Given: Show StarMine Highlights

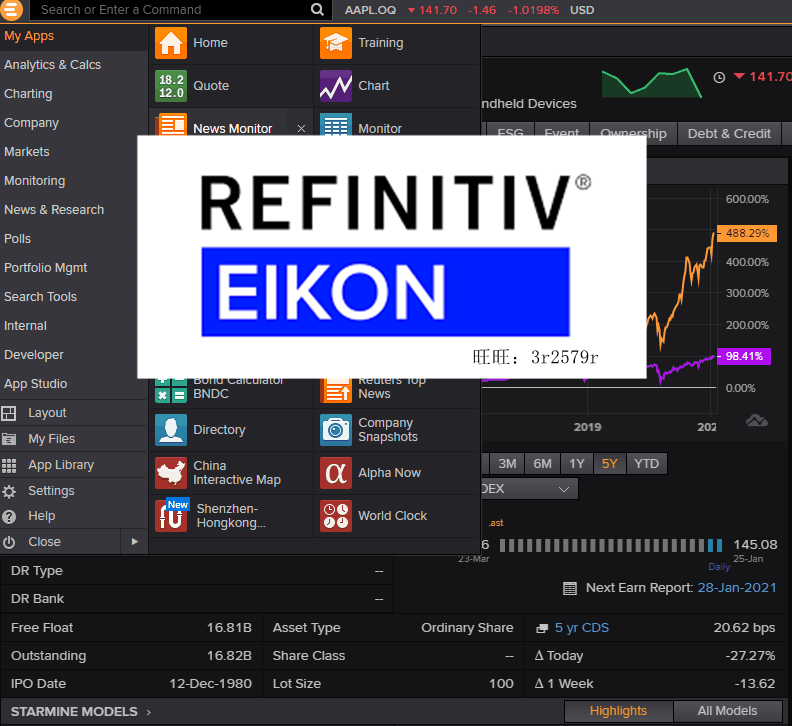Looking at the screenshot, I should (618, 711).
